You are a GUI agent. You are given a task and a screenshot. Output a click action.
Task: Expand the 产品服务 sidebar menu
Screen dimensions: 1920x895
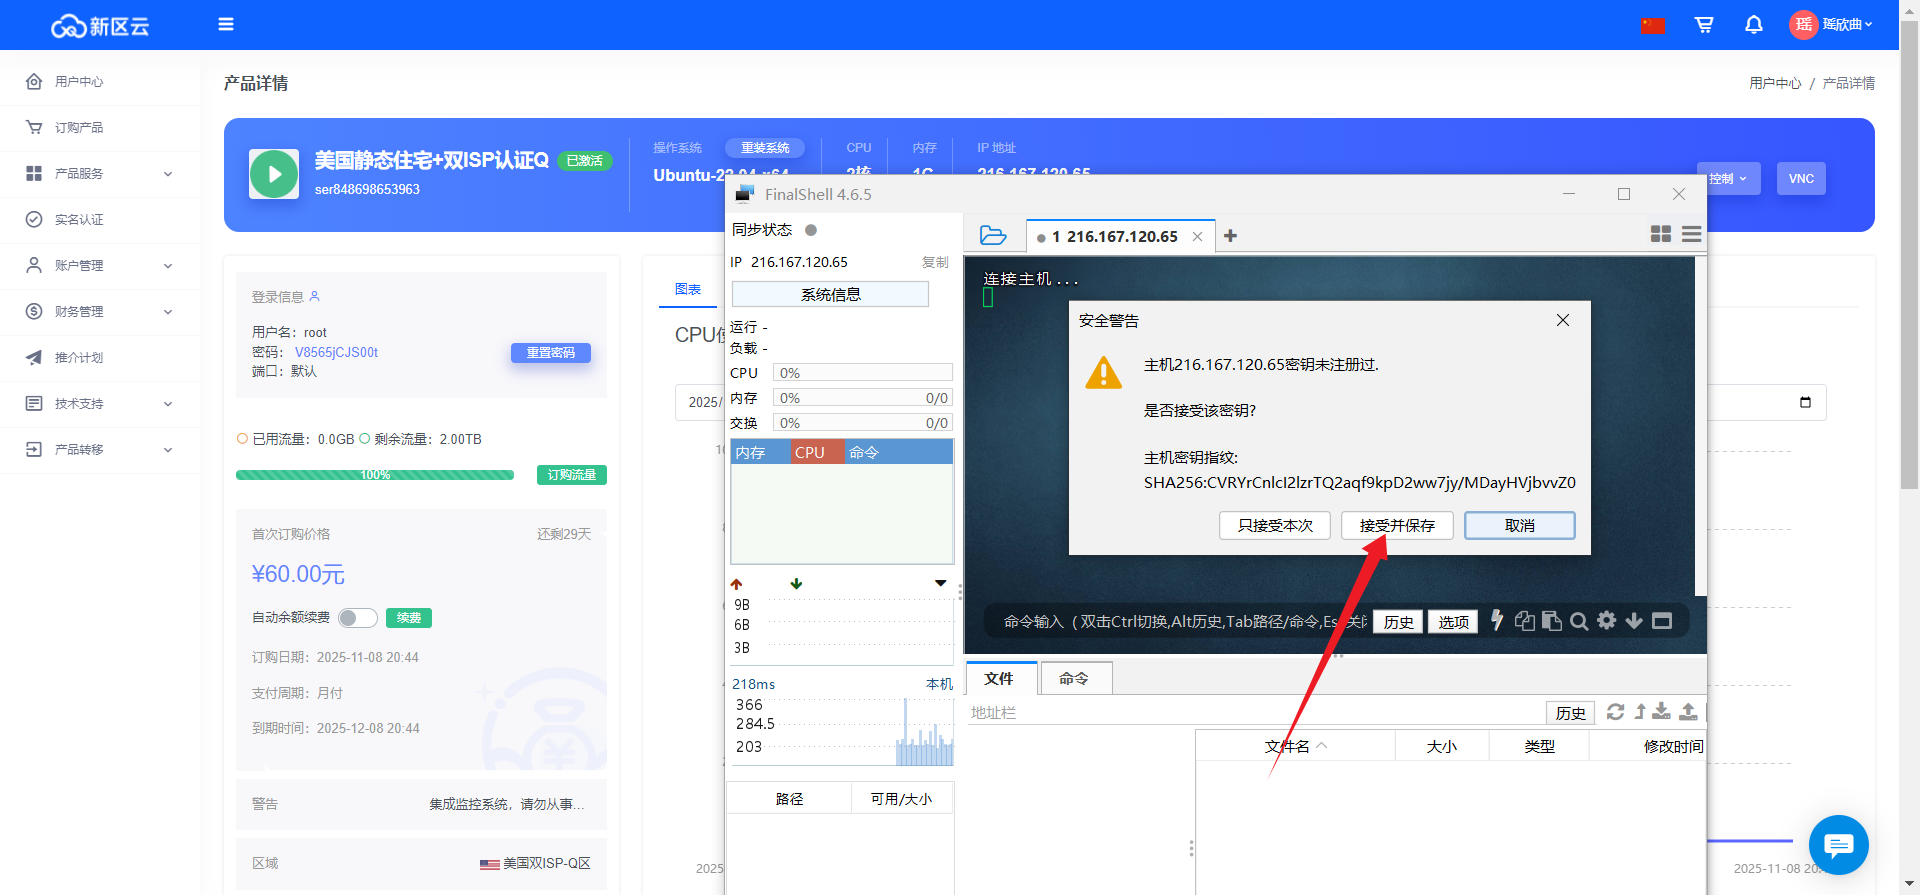pyautogui.click(x=100, y=174)
